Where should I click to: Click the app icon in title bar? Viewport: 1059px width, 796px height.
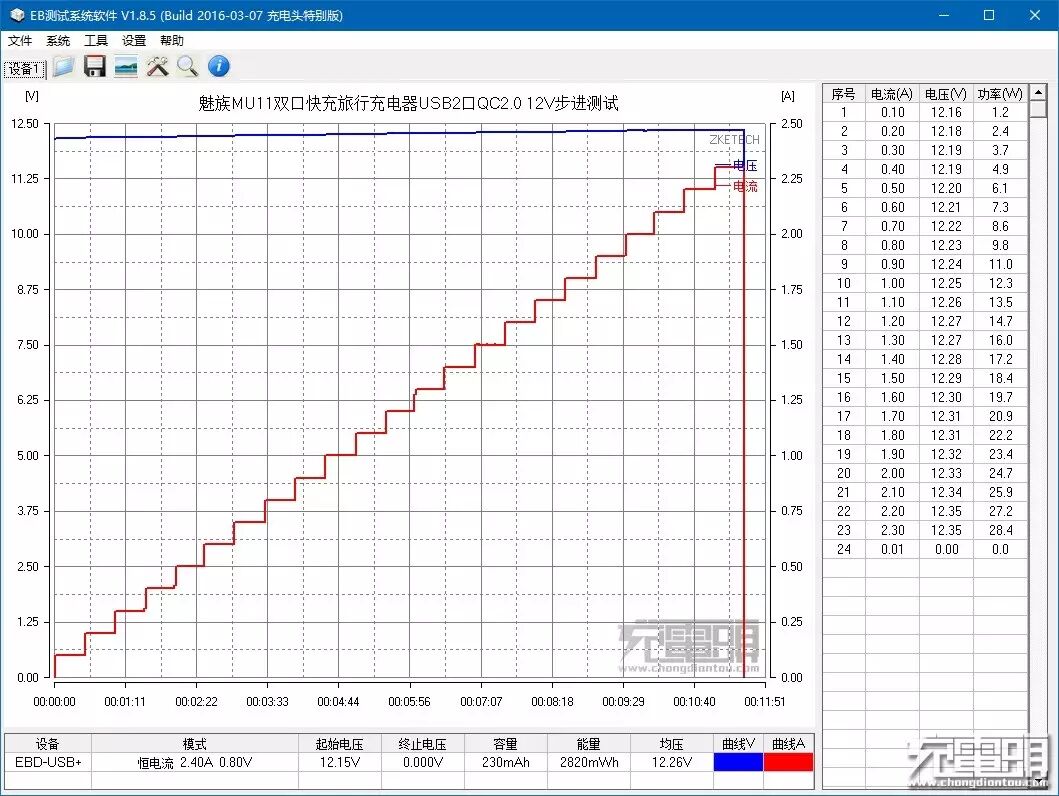(18, 14)
